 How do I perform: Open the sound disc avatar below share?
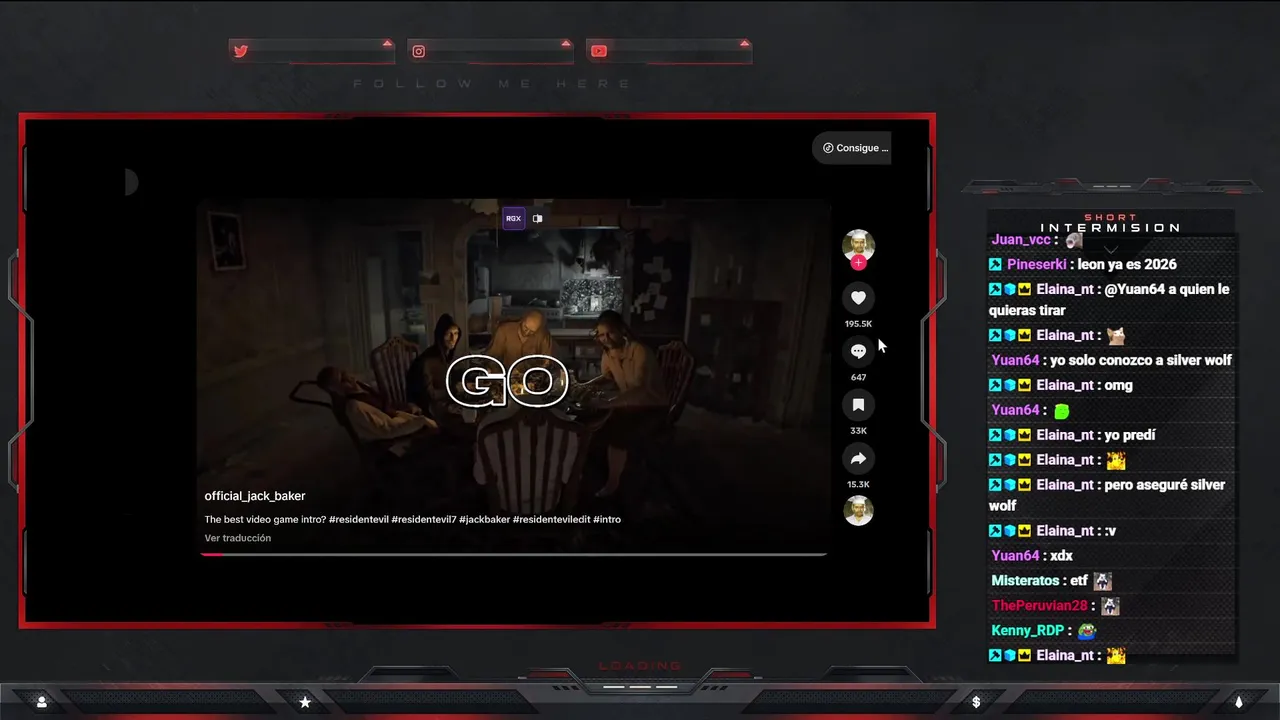858,511
